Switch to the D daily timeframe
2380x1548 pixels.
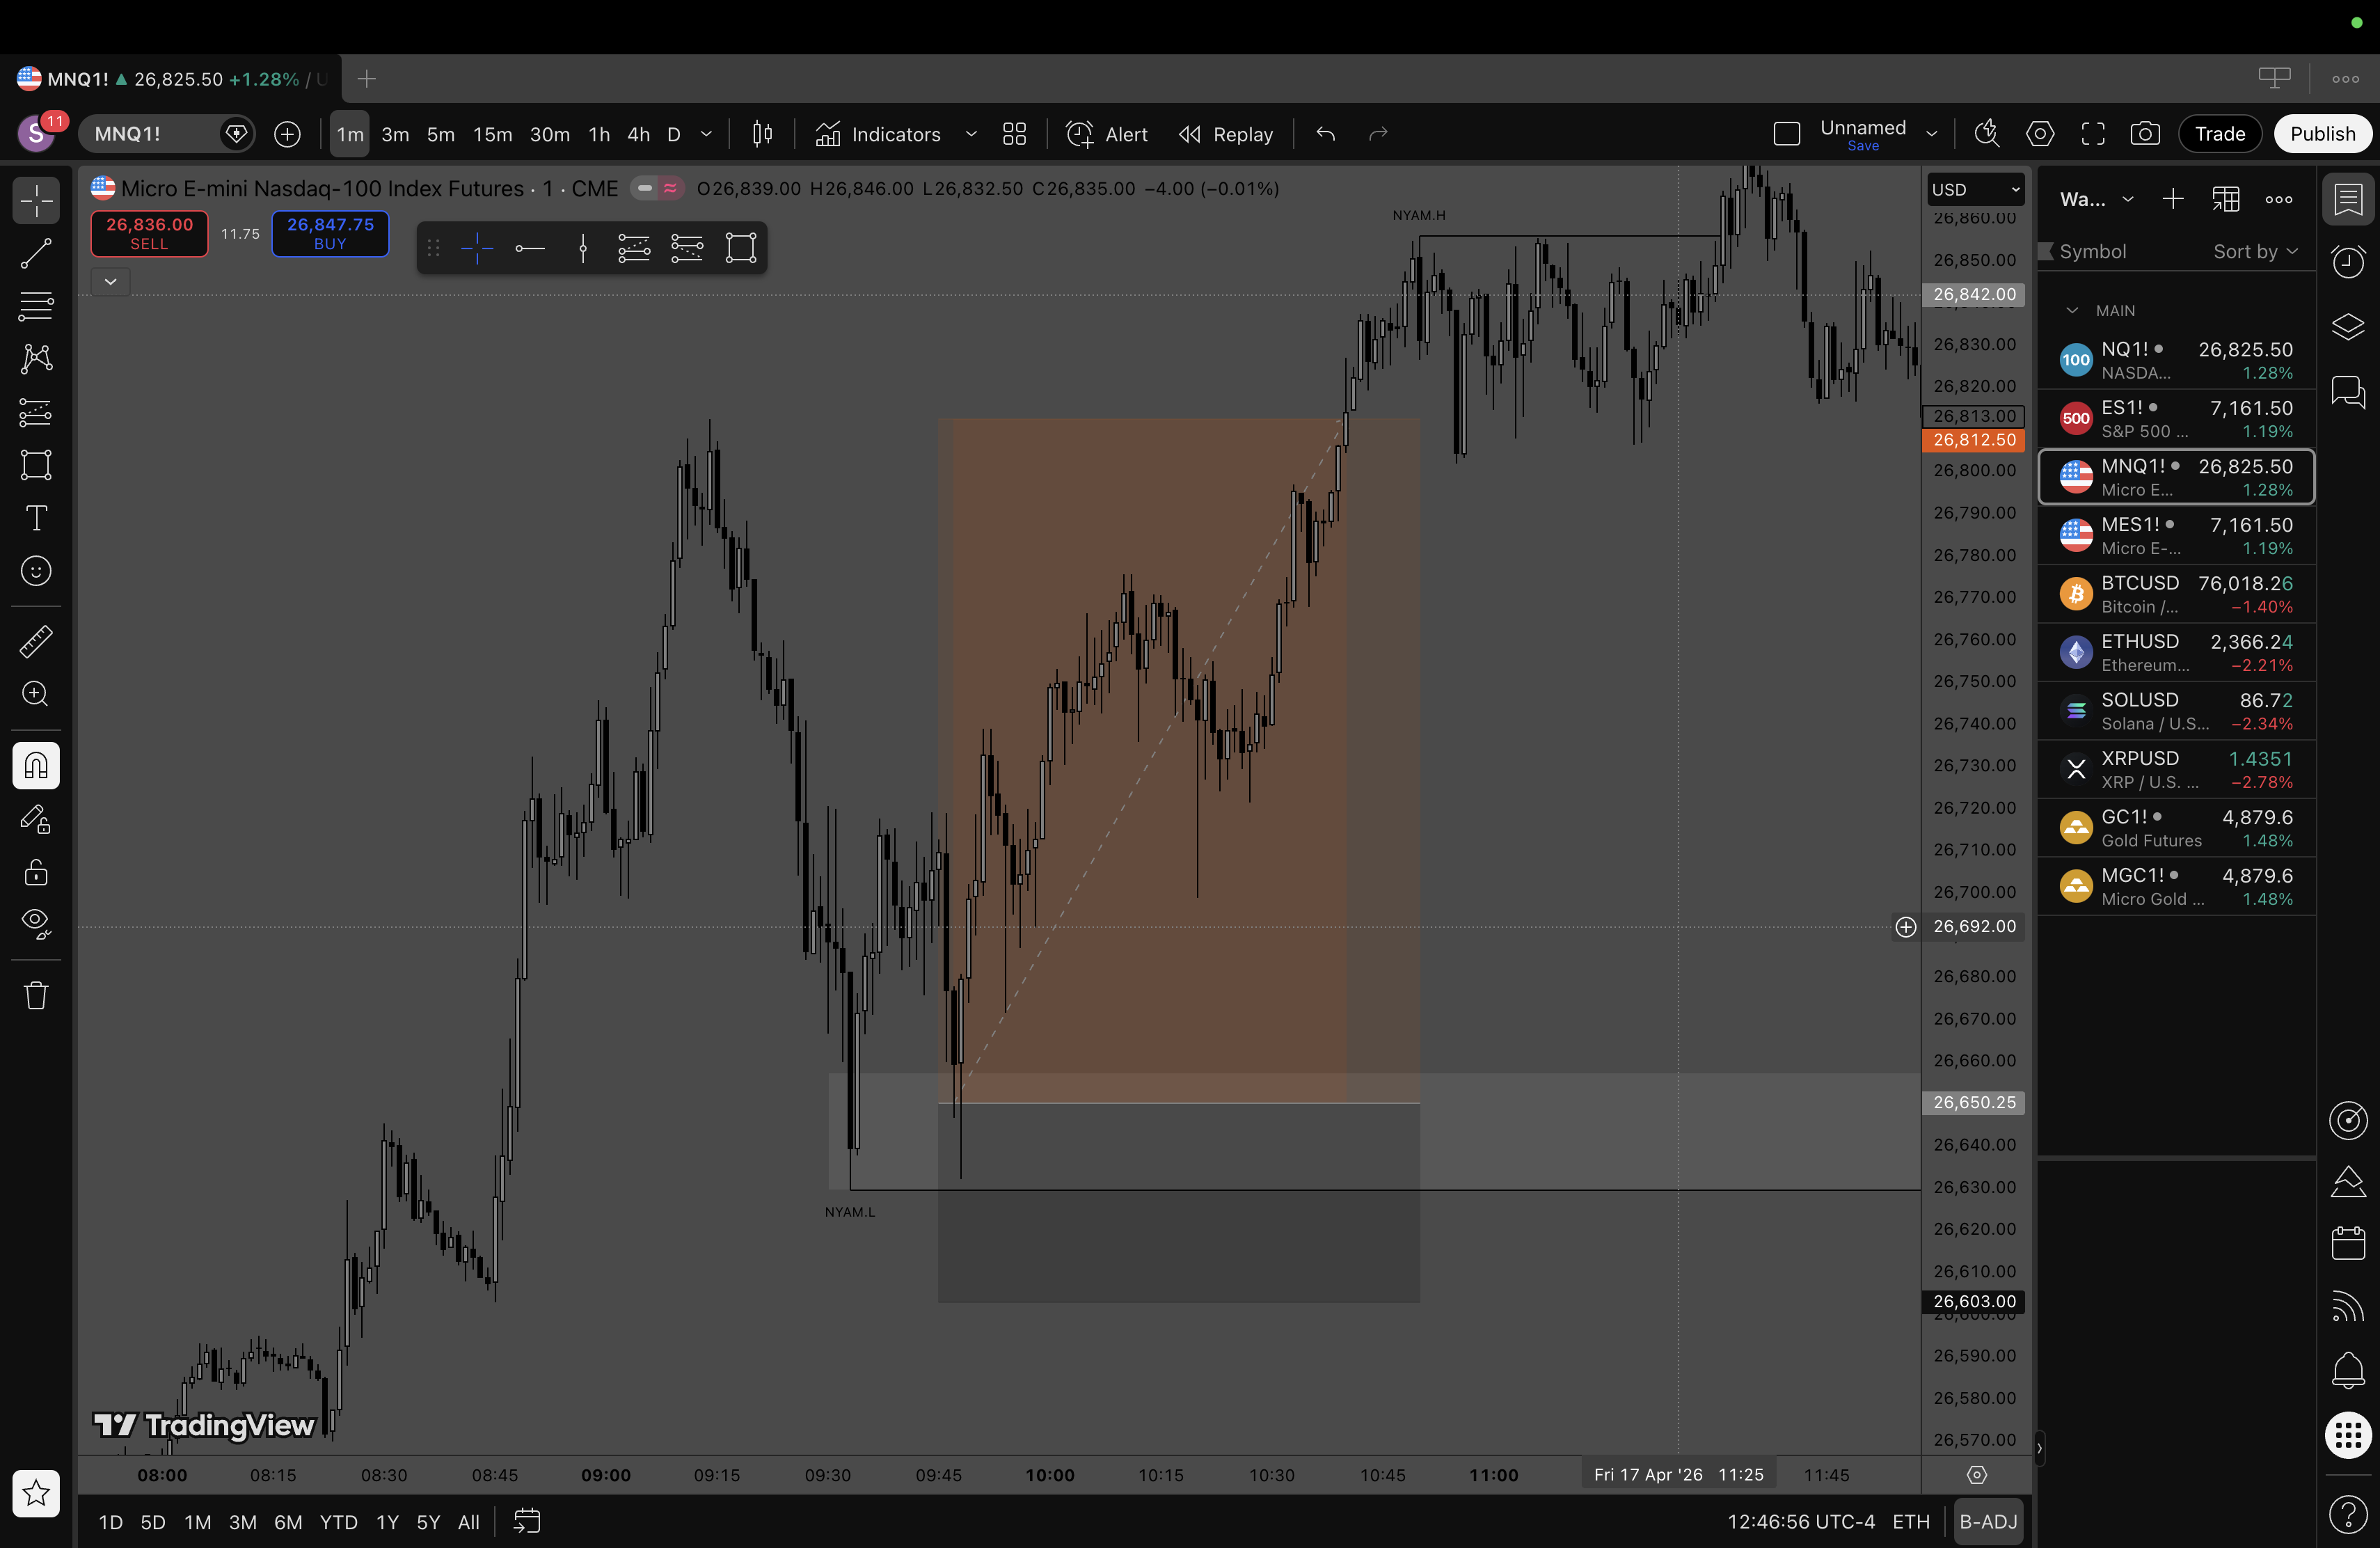click(x=674, y=134)
